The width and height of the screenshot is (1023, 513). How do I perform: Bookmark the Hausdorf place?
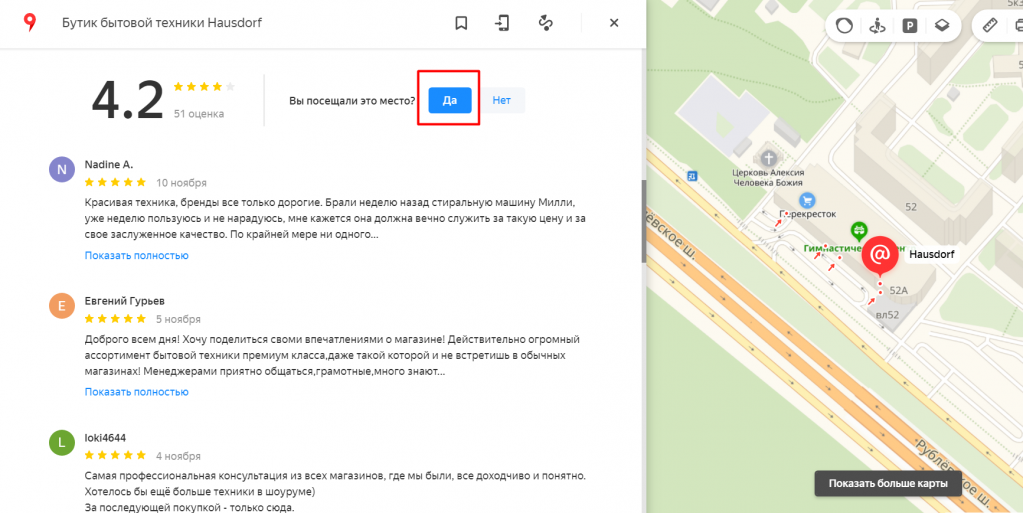461,23
